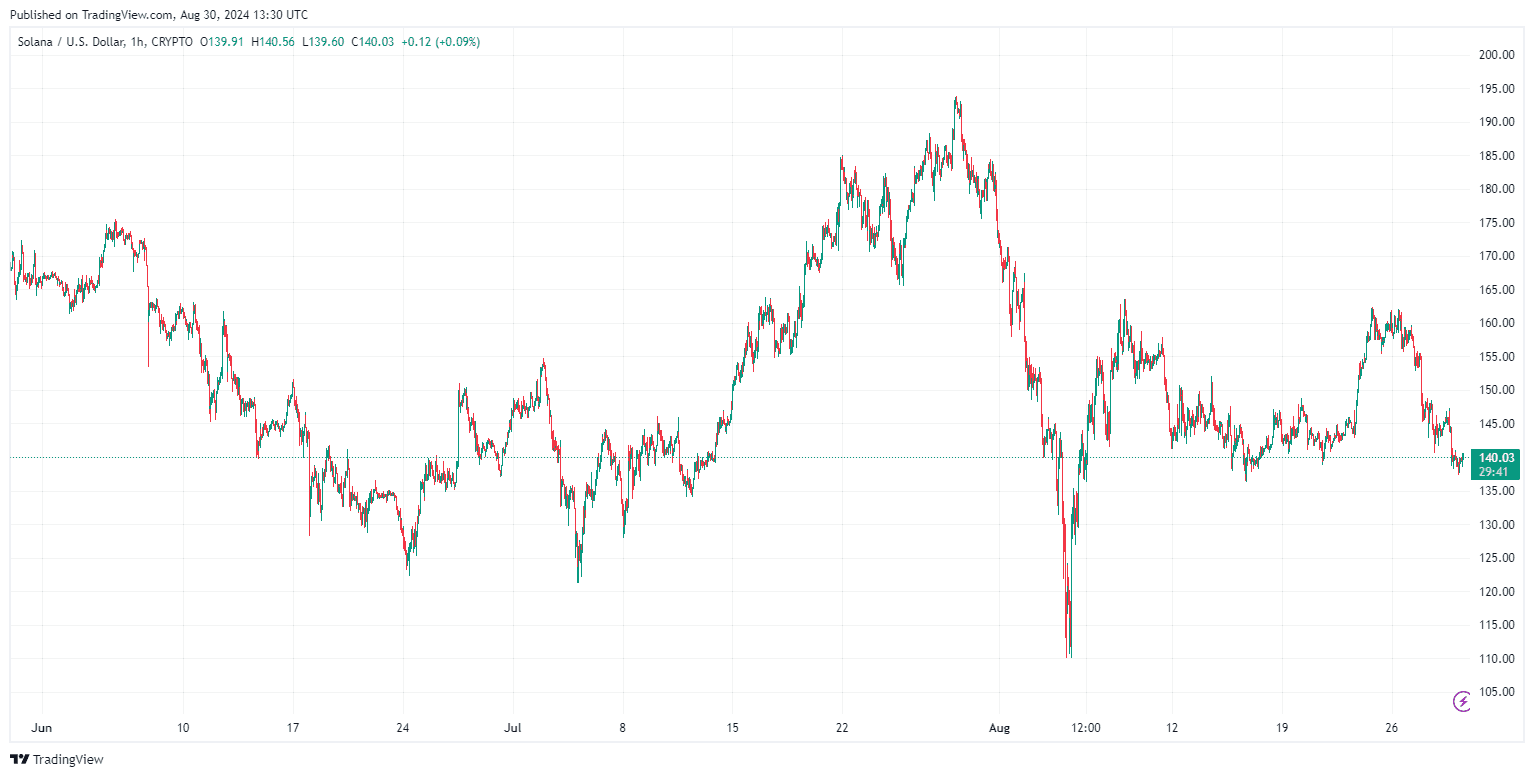Click the 10 date label on the time axis

coord(182,728)
